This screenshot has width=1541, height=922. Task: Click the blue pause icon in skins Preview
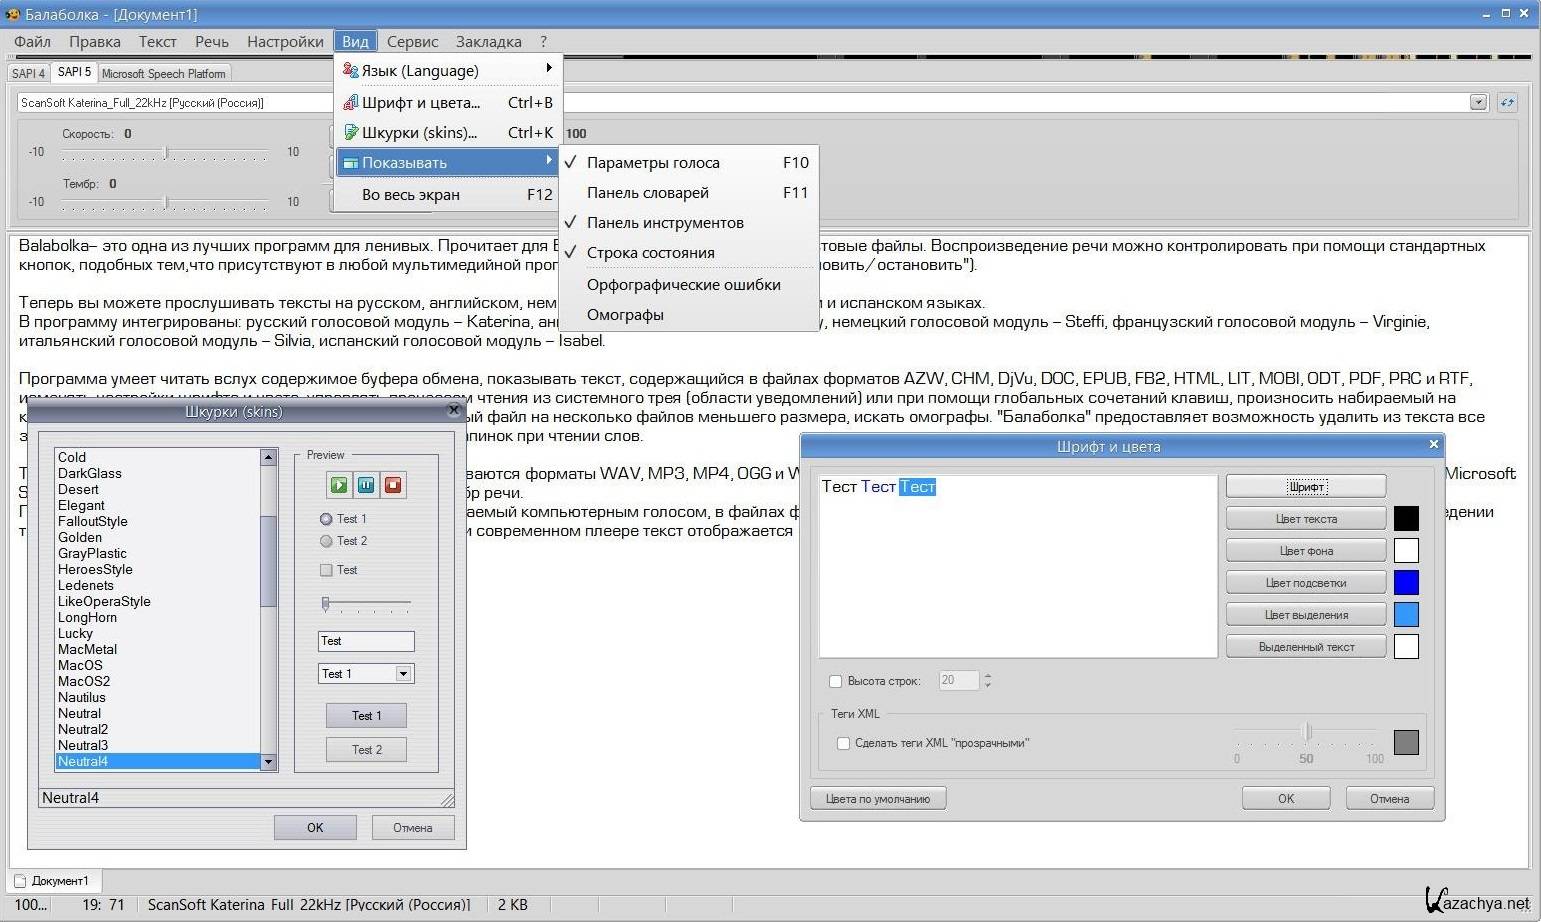click(366, 485)
